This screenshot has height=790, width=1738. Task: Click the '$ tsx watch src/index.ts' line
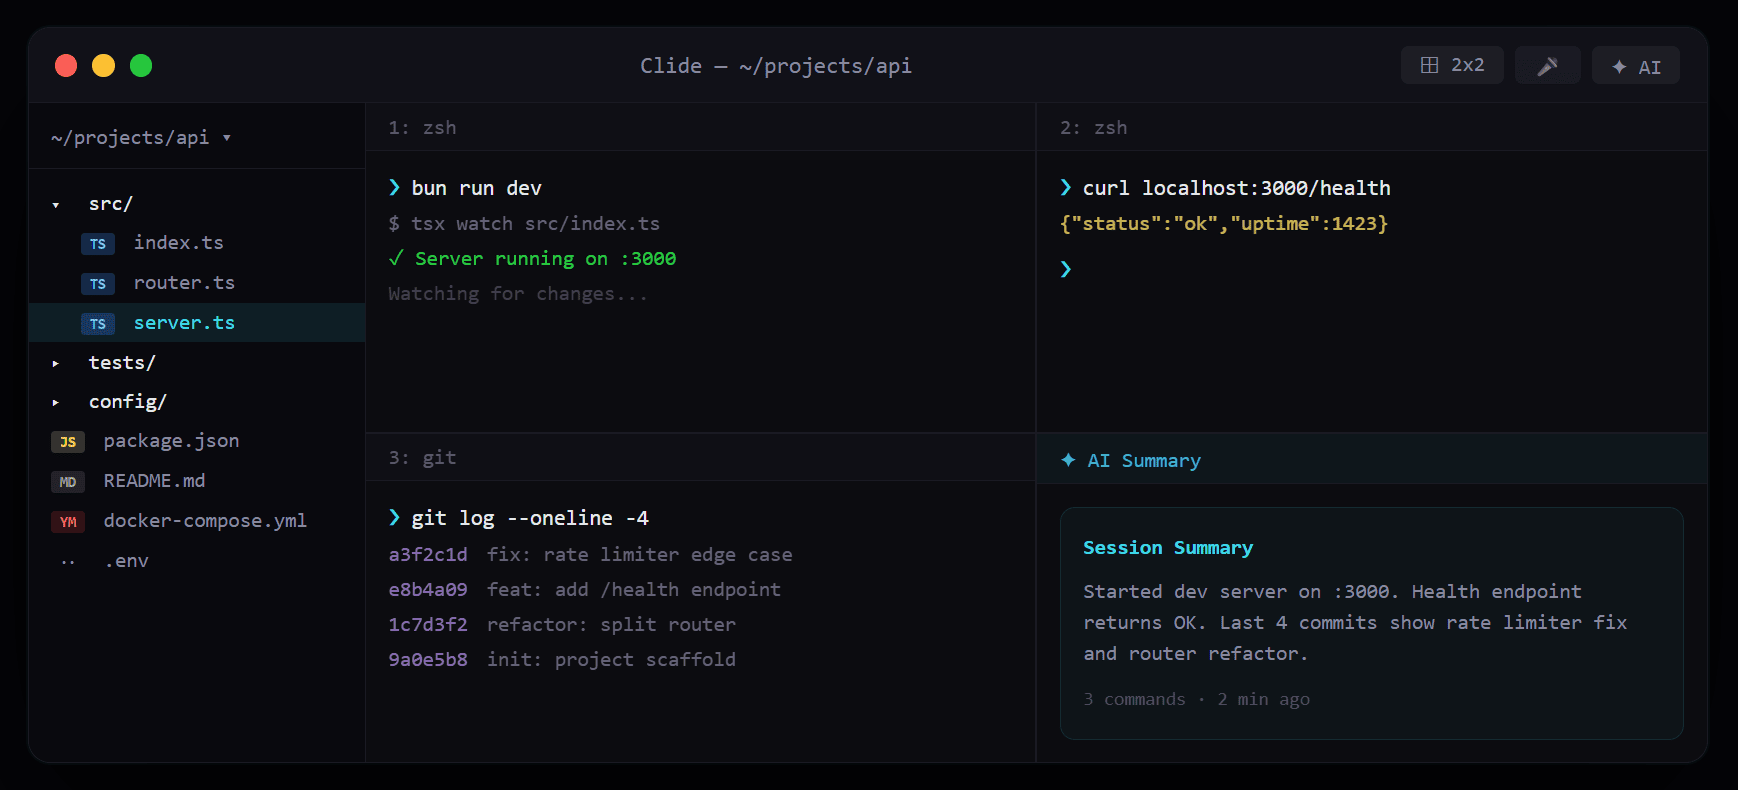524,223
